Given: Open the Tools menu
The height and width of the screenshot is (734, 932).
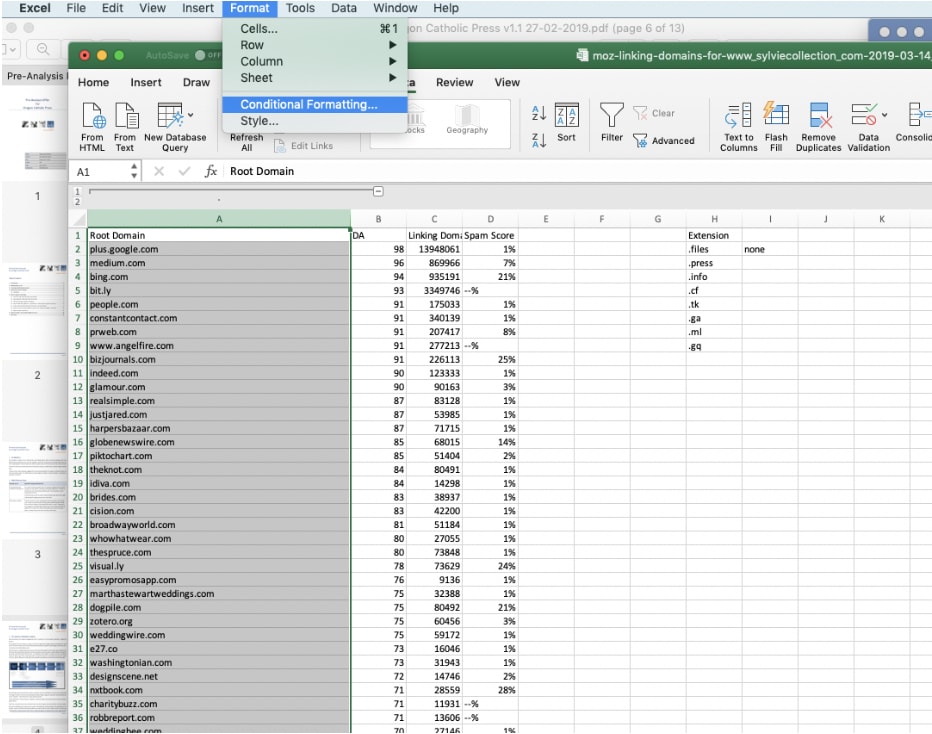Looking at the screenshot, I should click(x=300, y=8).
